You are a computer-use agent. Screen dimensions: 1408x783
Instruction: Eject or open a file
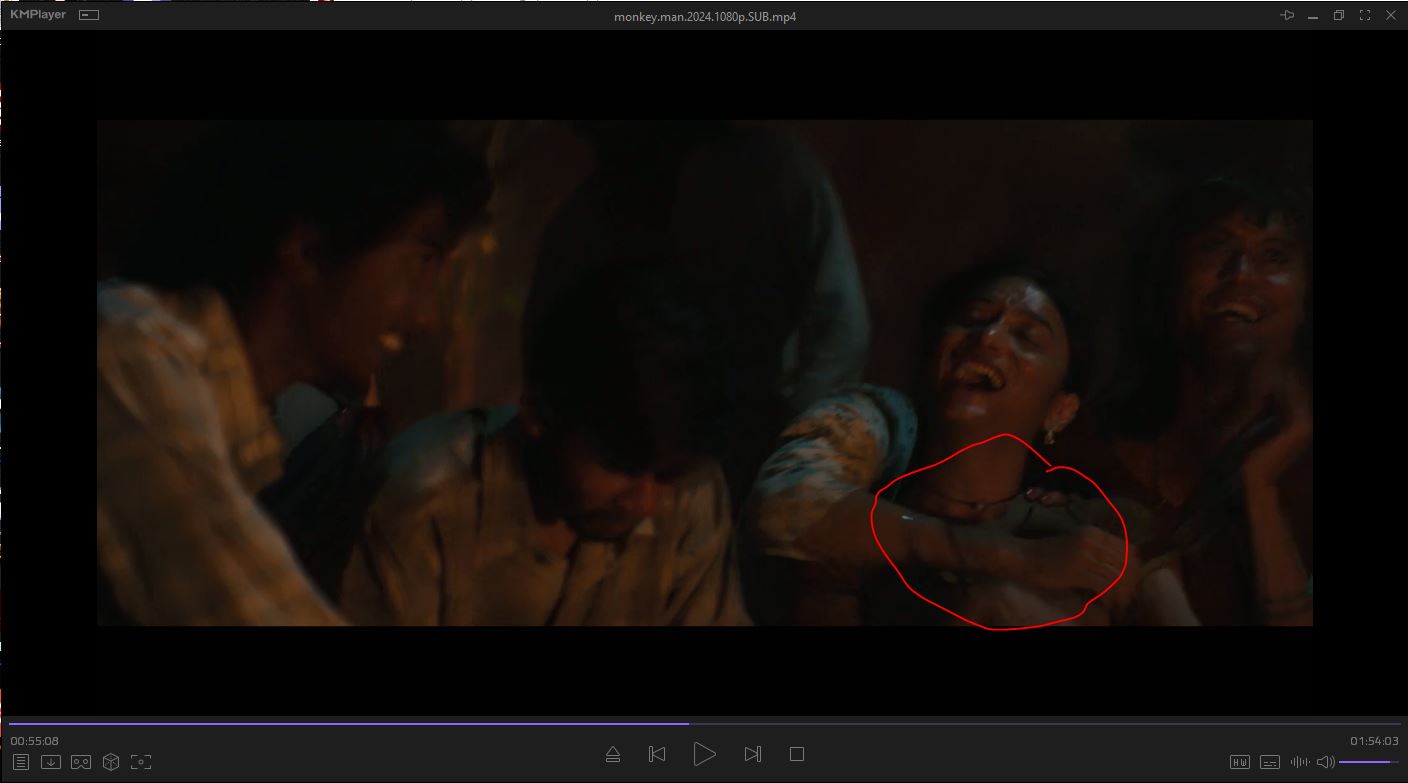[x=613, y=754]
